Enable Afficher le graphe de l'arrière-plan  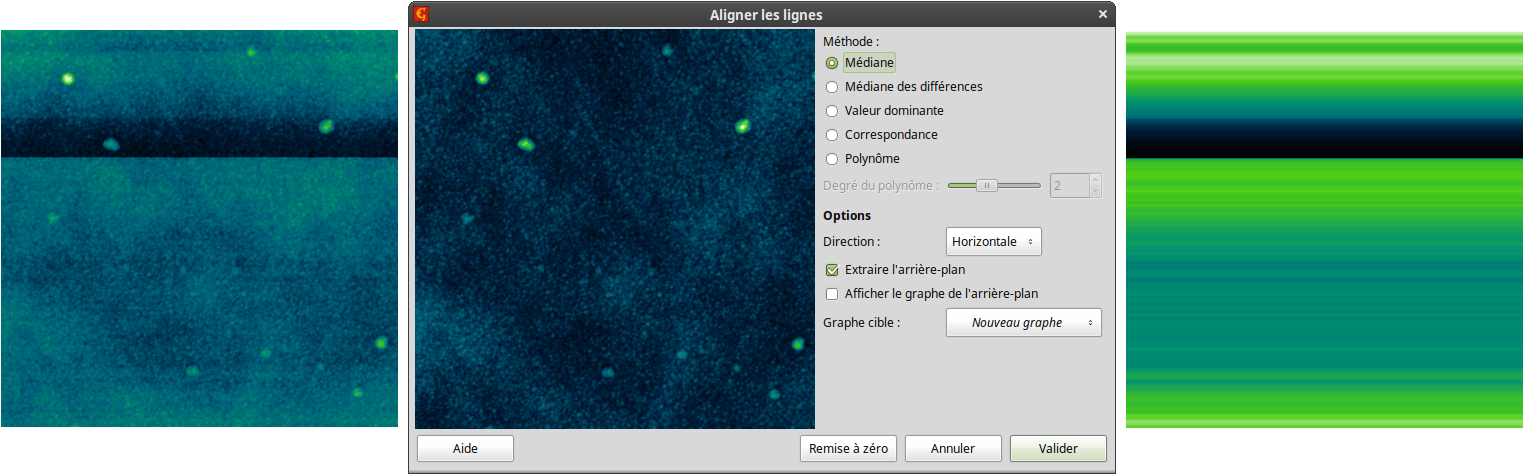point(832,294)
